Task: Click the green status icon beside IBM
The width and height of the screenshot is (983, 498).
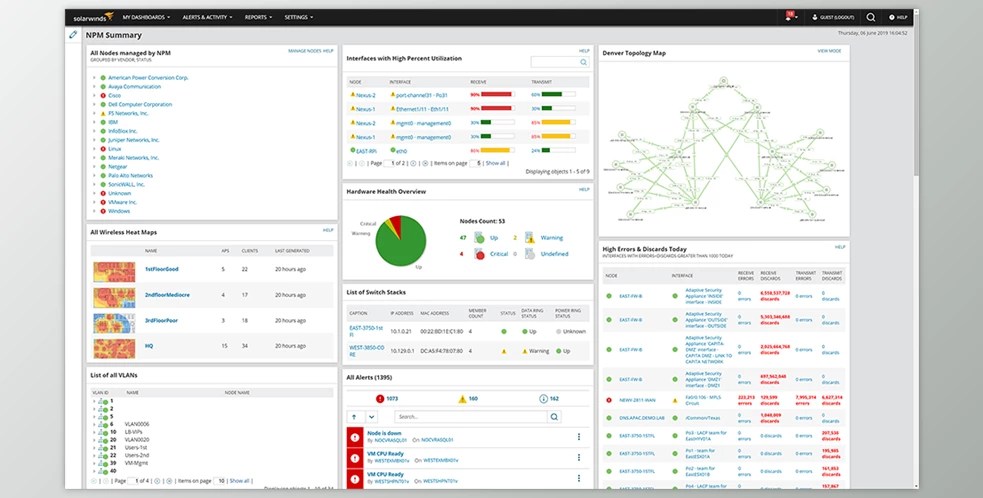Action: click(x=103, y=122)
